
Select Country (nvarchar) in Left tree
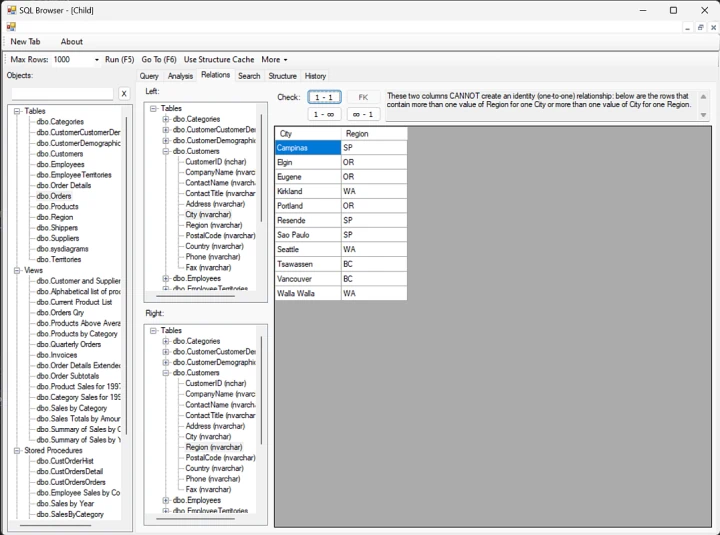(214, 246)
